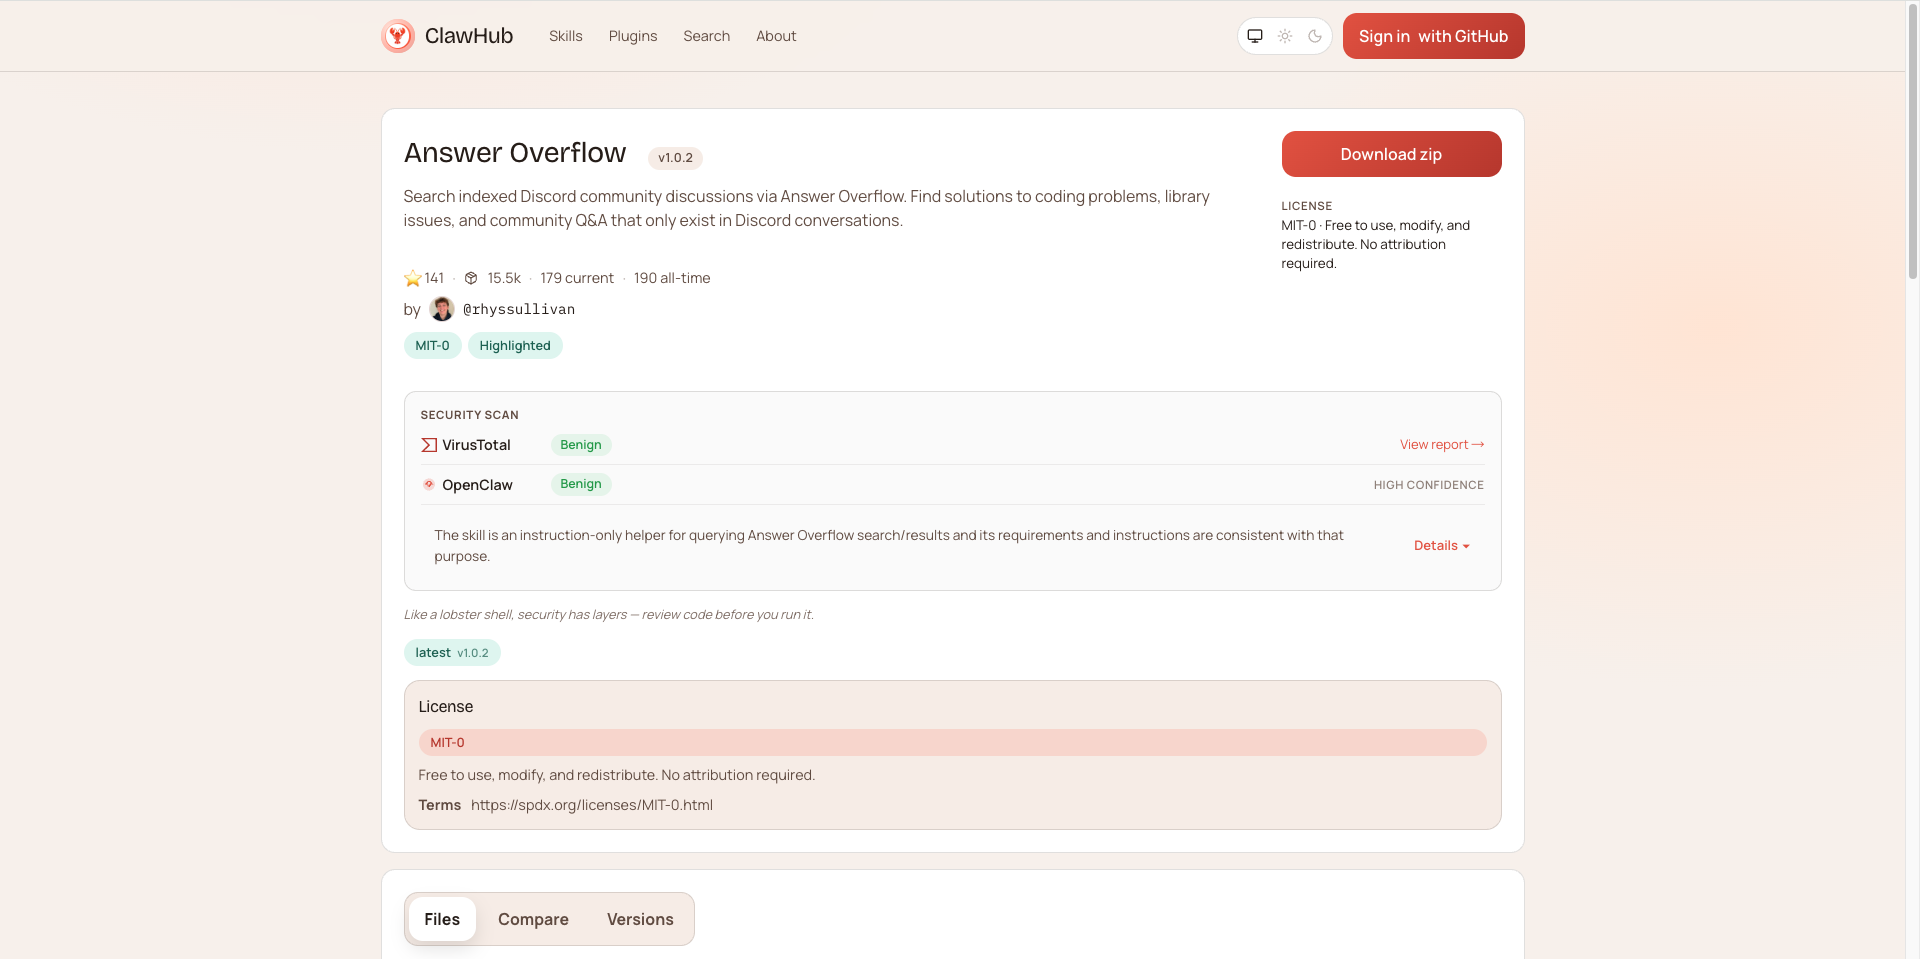The height and width of the screenshot is (959, 1920).
Task: Click the latest v1.0.2 version tag
Action: click(x=452, y=653)
